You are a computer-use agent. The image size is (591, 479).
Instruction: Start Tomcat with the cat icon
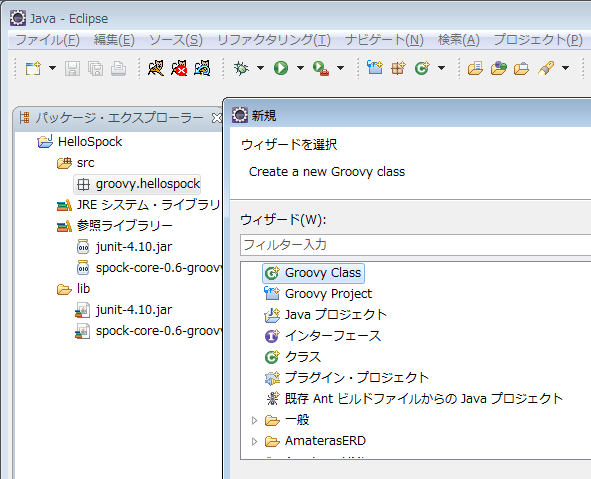156,68
